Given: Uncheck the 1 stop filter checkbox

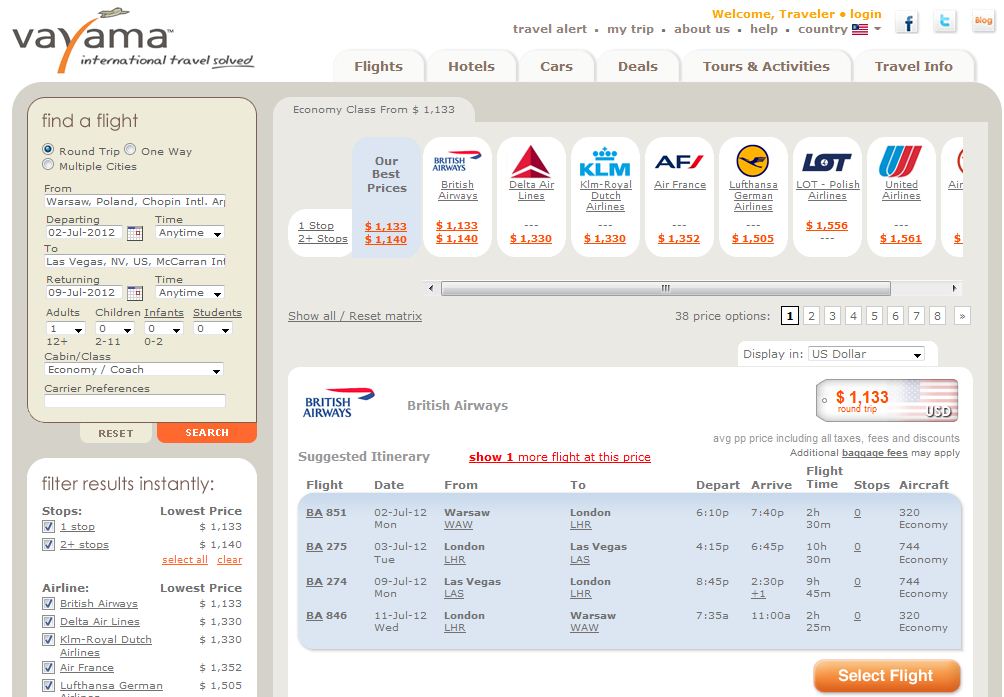Looking at the screenshot, I should 48,526.
